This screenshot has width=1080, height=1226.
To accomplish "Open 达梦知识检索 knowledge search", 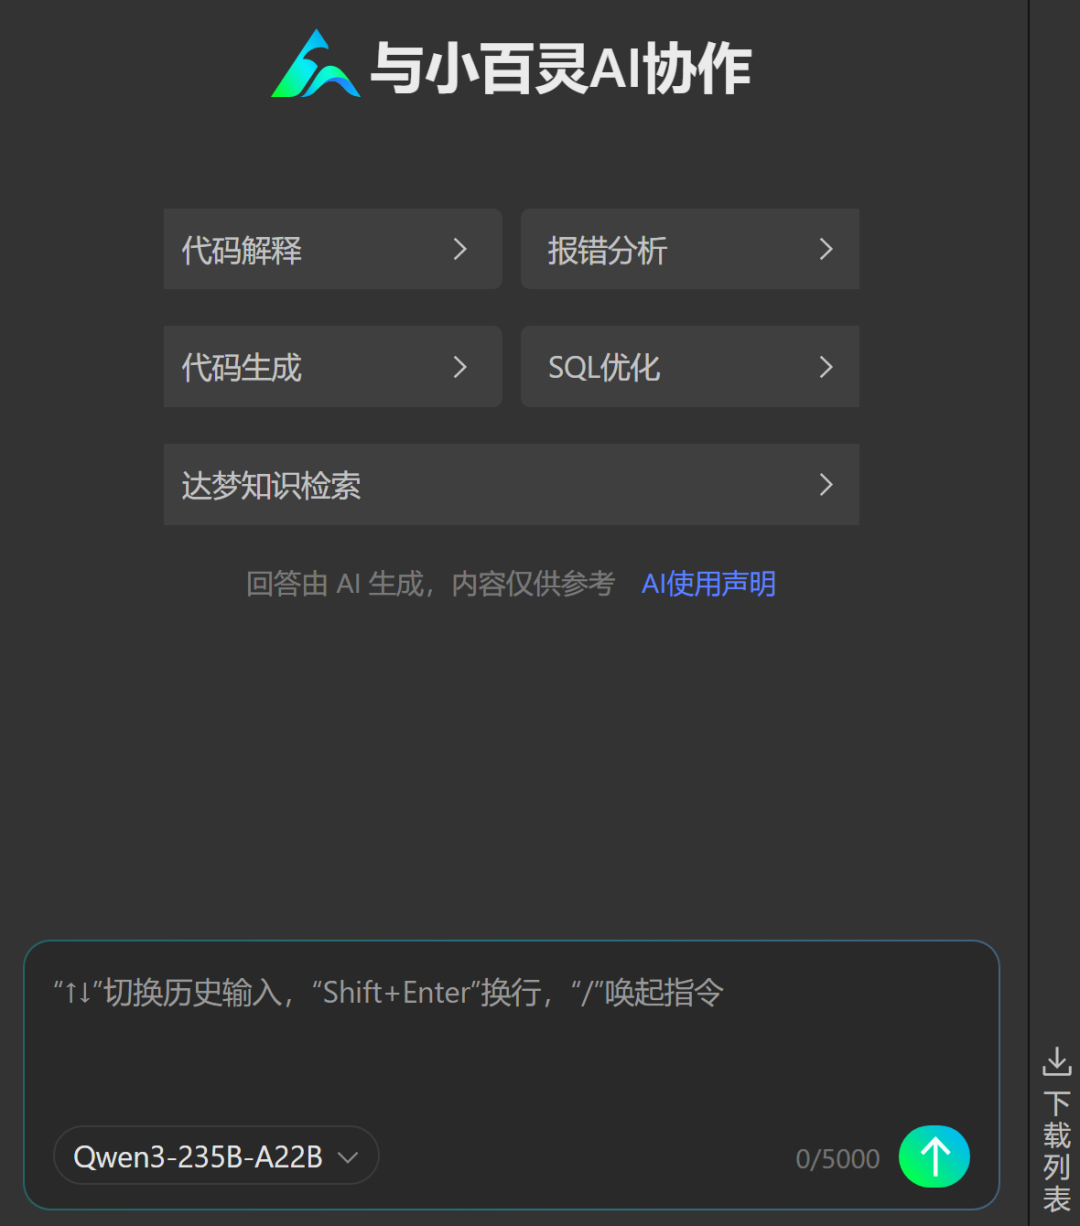I will pos(511,485).
